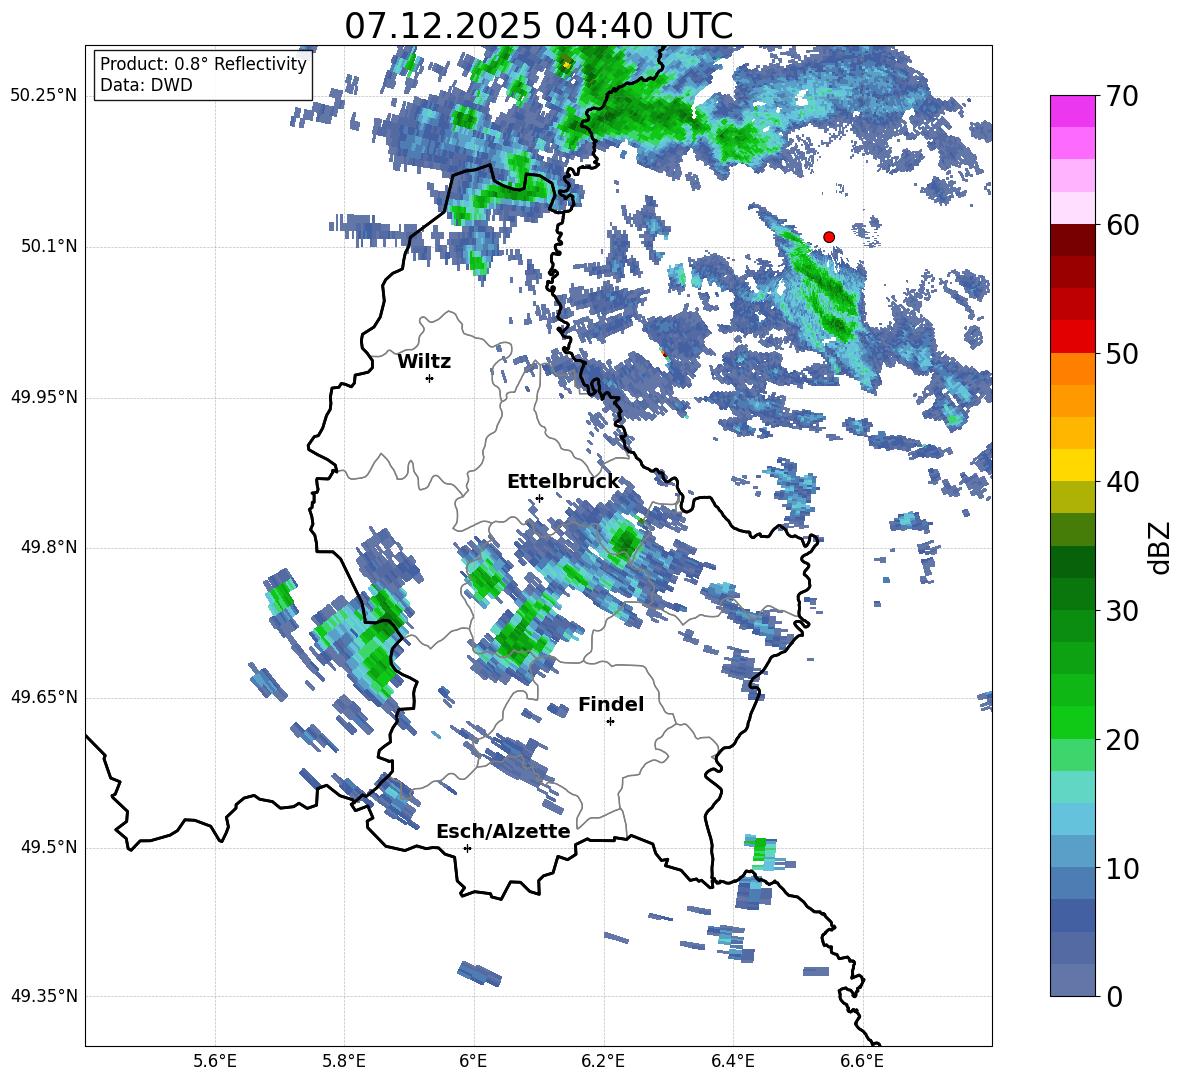Click the 6.6°E longitude label

point(862,1061)
